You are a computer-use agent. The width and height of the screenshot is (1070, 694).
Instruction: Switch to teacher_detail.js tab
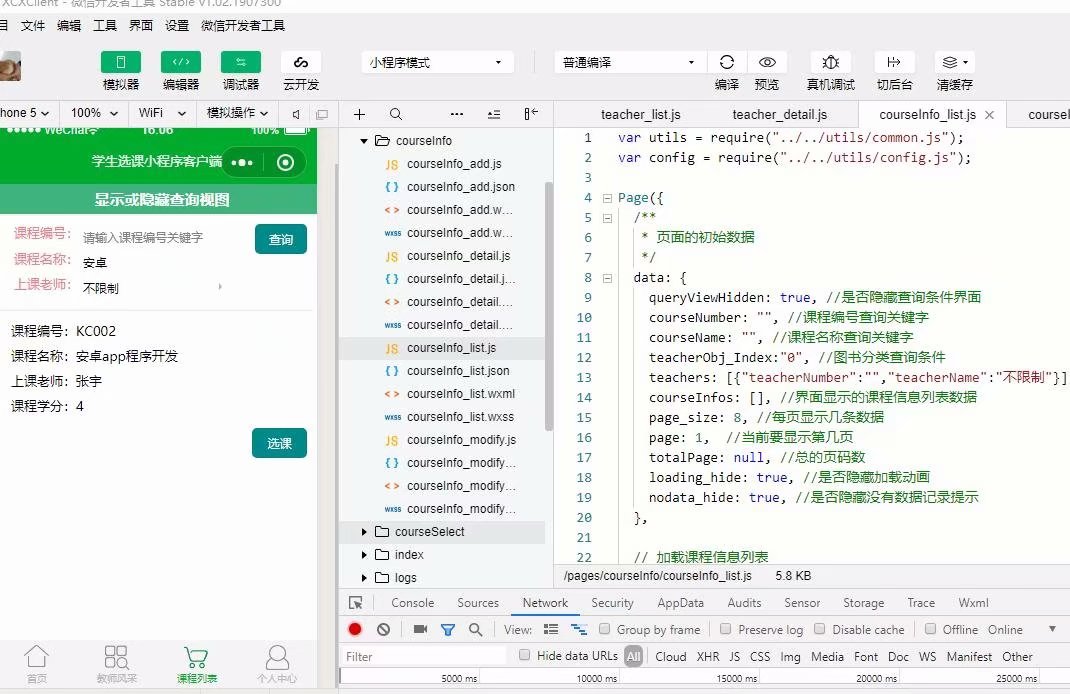779,114
